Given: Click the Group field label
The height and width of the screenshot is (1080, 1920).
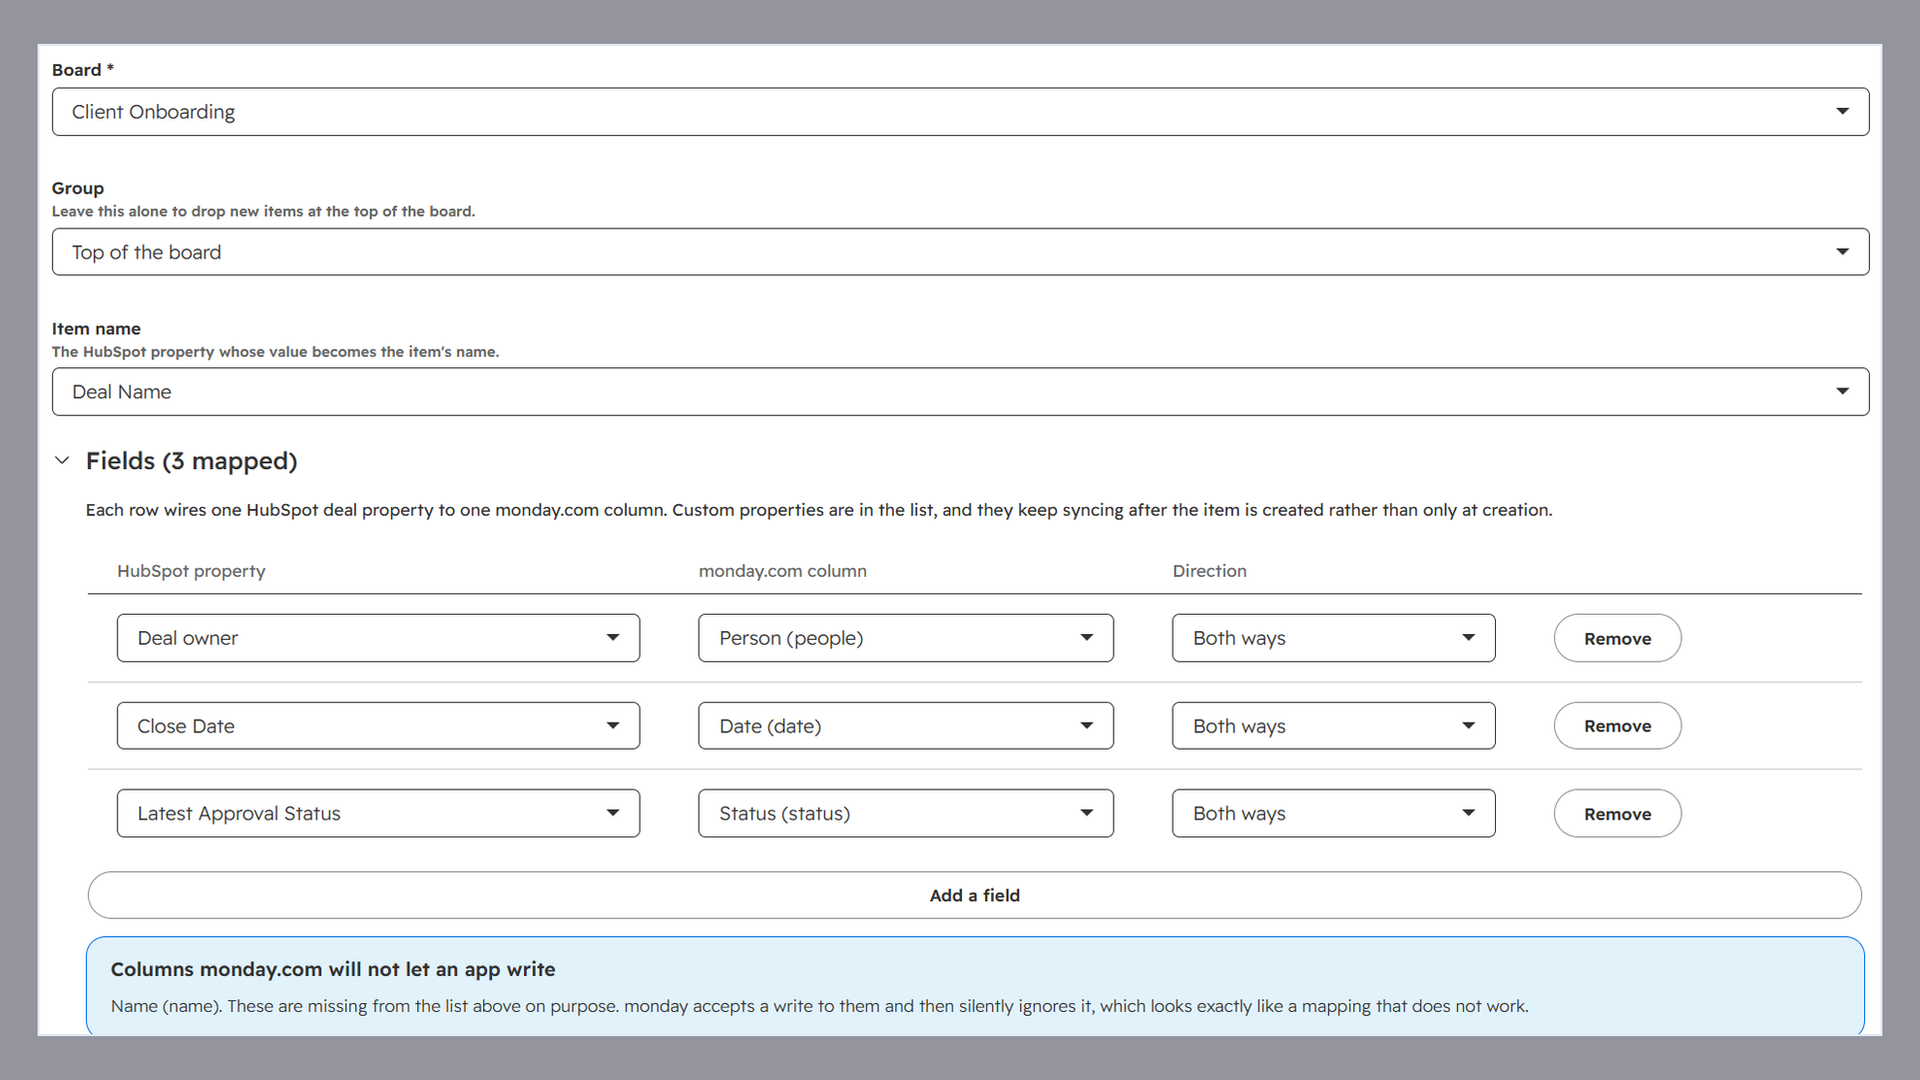Looking at the screenshot, I should 78,188.
